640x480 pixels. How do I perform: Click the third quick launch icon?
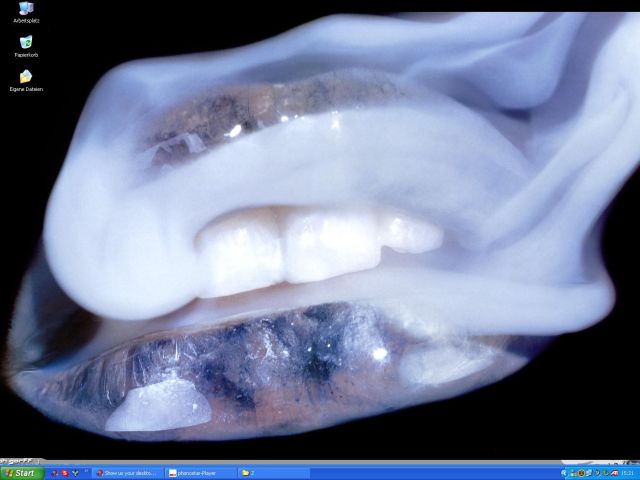click(x=75, y=473)
